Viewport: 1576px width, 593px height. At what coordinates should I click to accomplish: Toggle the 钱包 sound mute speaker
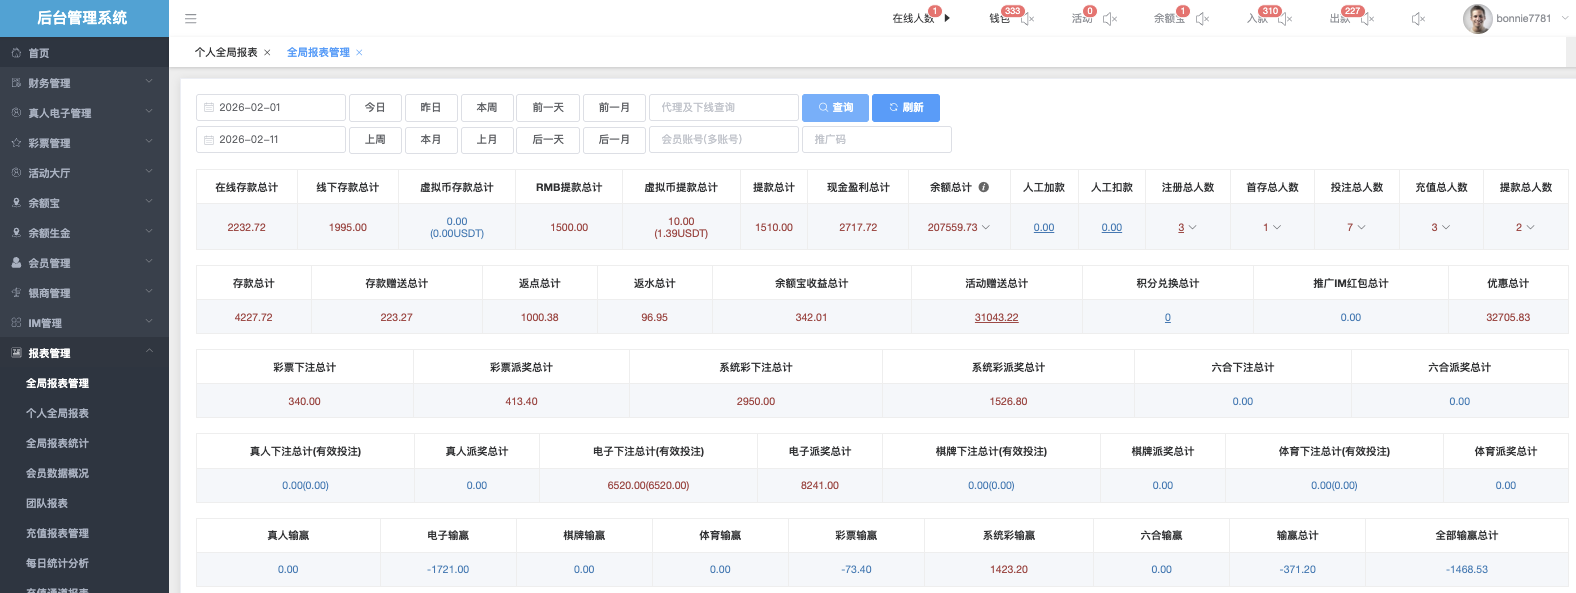[x=1027, y=19]
